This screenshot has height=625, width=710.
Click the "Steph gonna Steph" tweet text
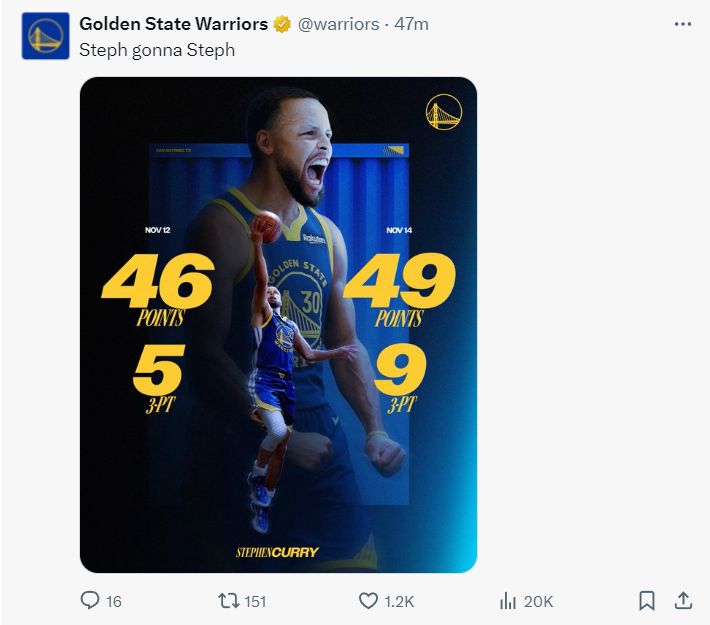coord(157,49)
